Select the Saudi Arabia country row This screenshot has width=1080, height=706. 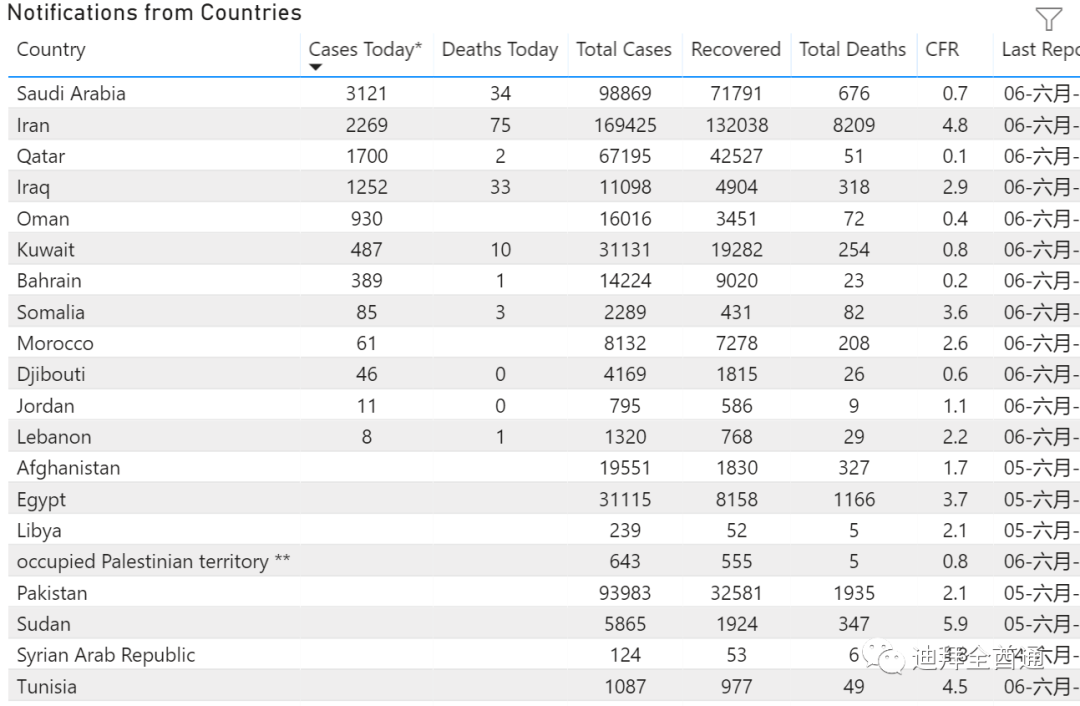[x=544, y=94]
